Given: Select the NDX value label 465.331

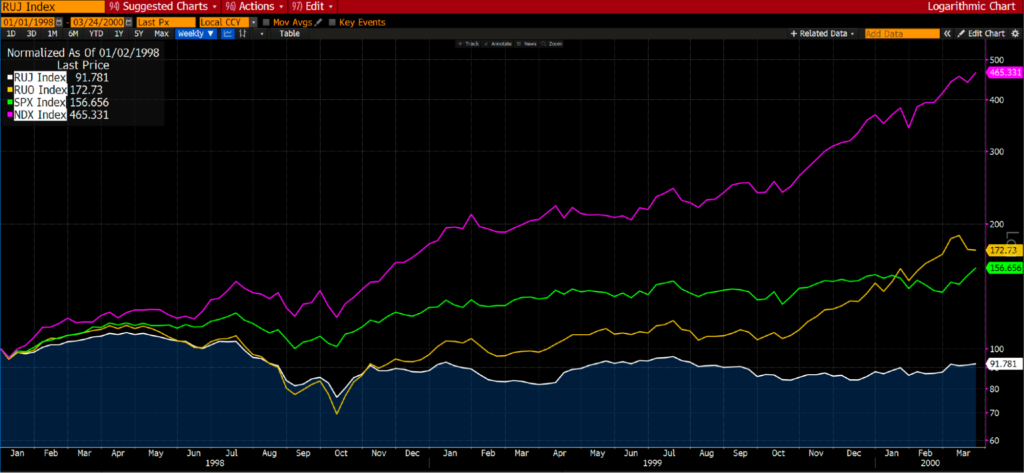Looking at the screenshot, I should pyautogui.click(x=1004, y=72).
